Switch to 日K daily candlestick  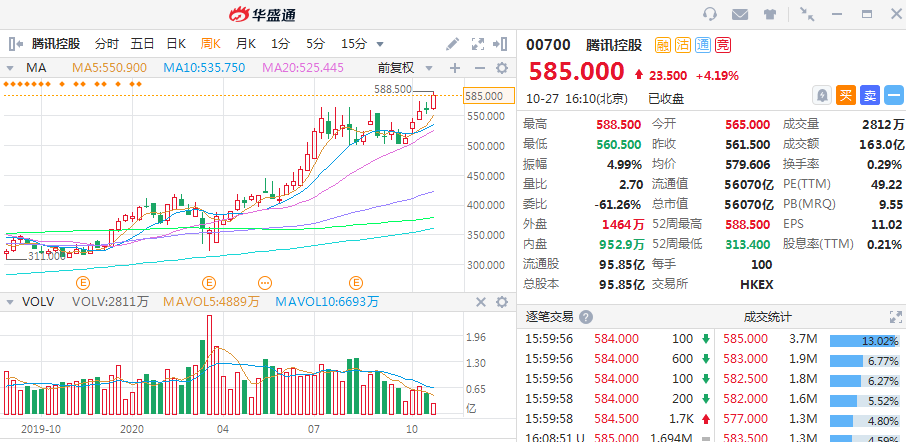click(x=176, y=44)
